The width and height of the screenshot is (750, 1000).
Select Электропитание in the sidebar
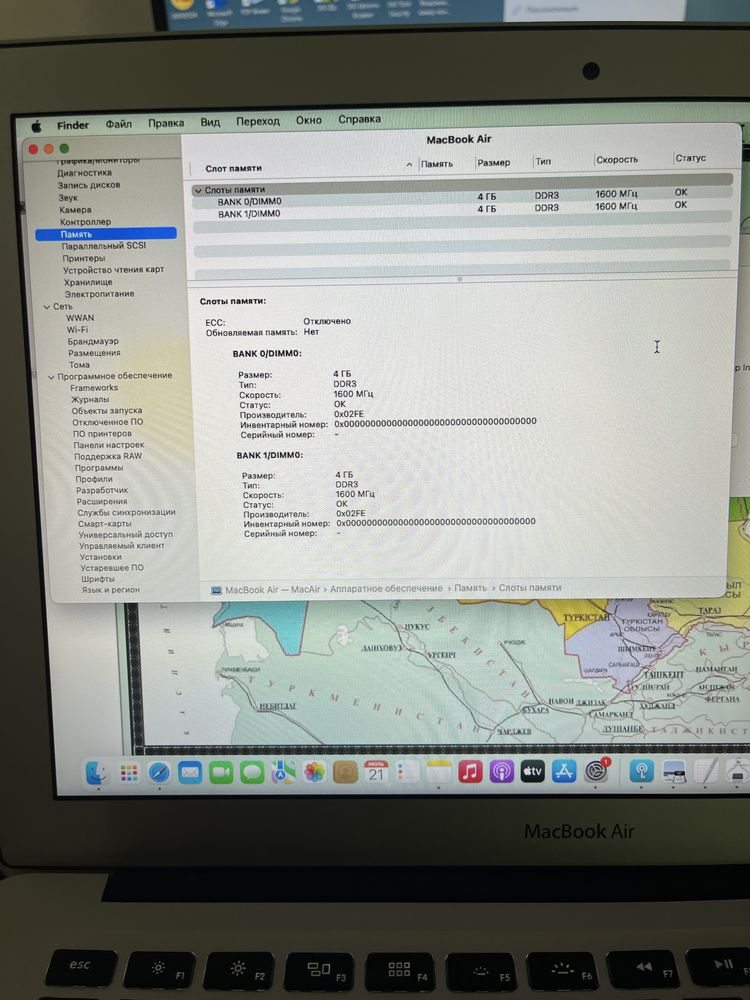(x=99, y=294)
